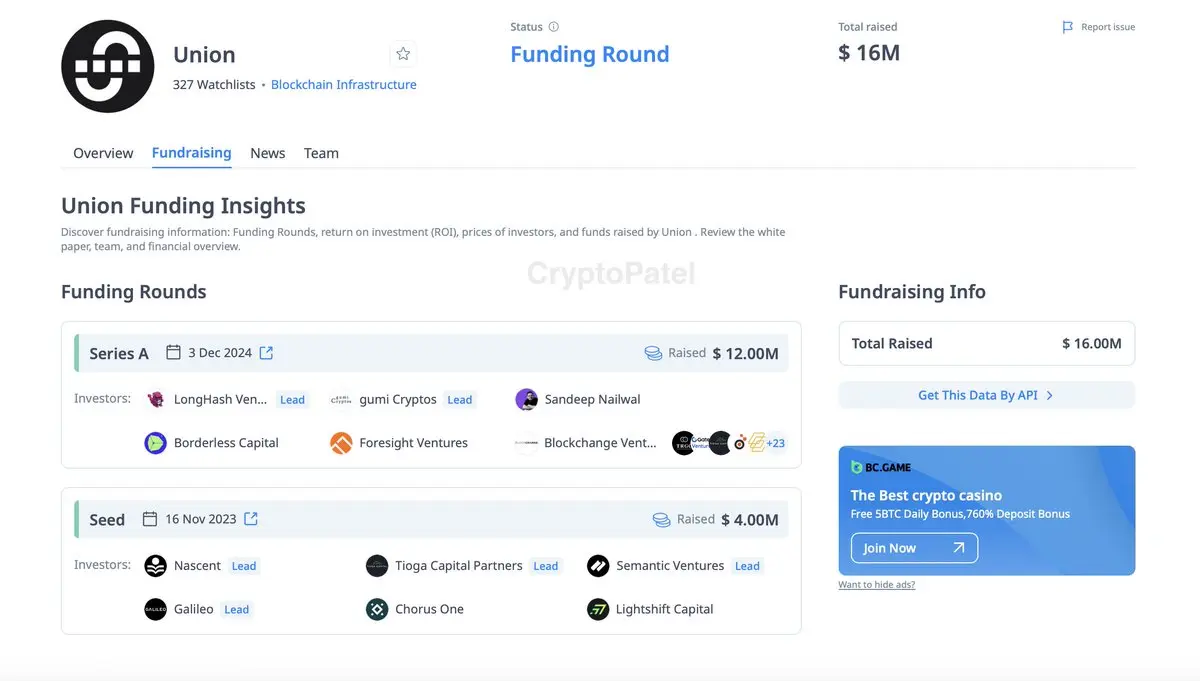Open the Chorus One investor name

pos(429,609)
